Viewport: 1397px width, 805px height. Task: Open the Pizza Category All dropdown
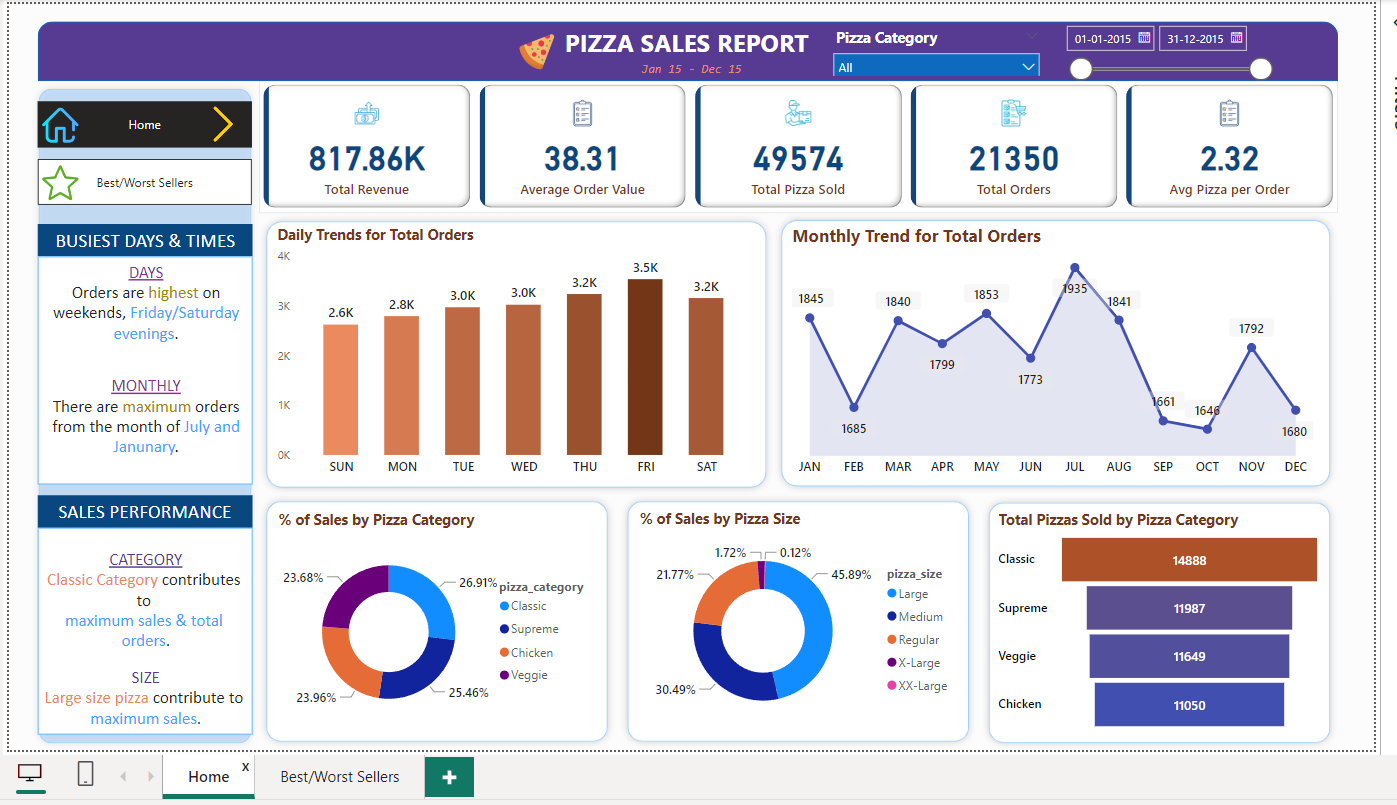[x=1027, y=64]
